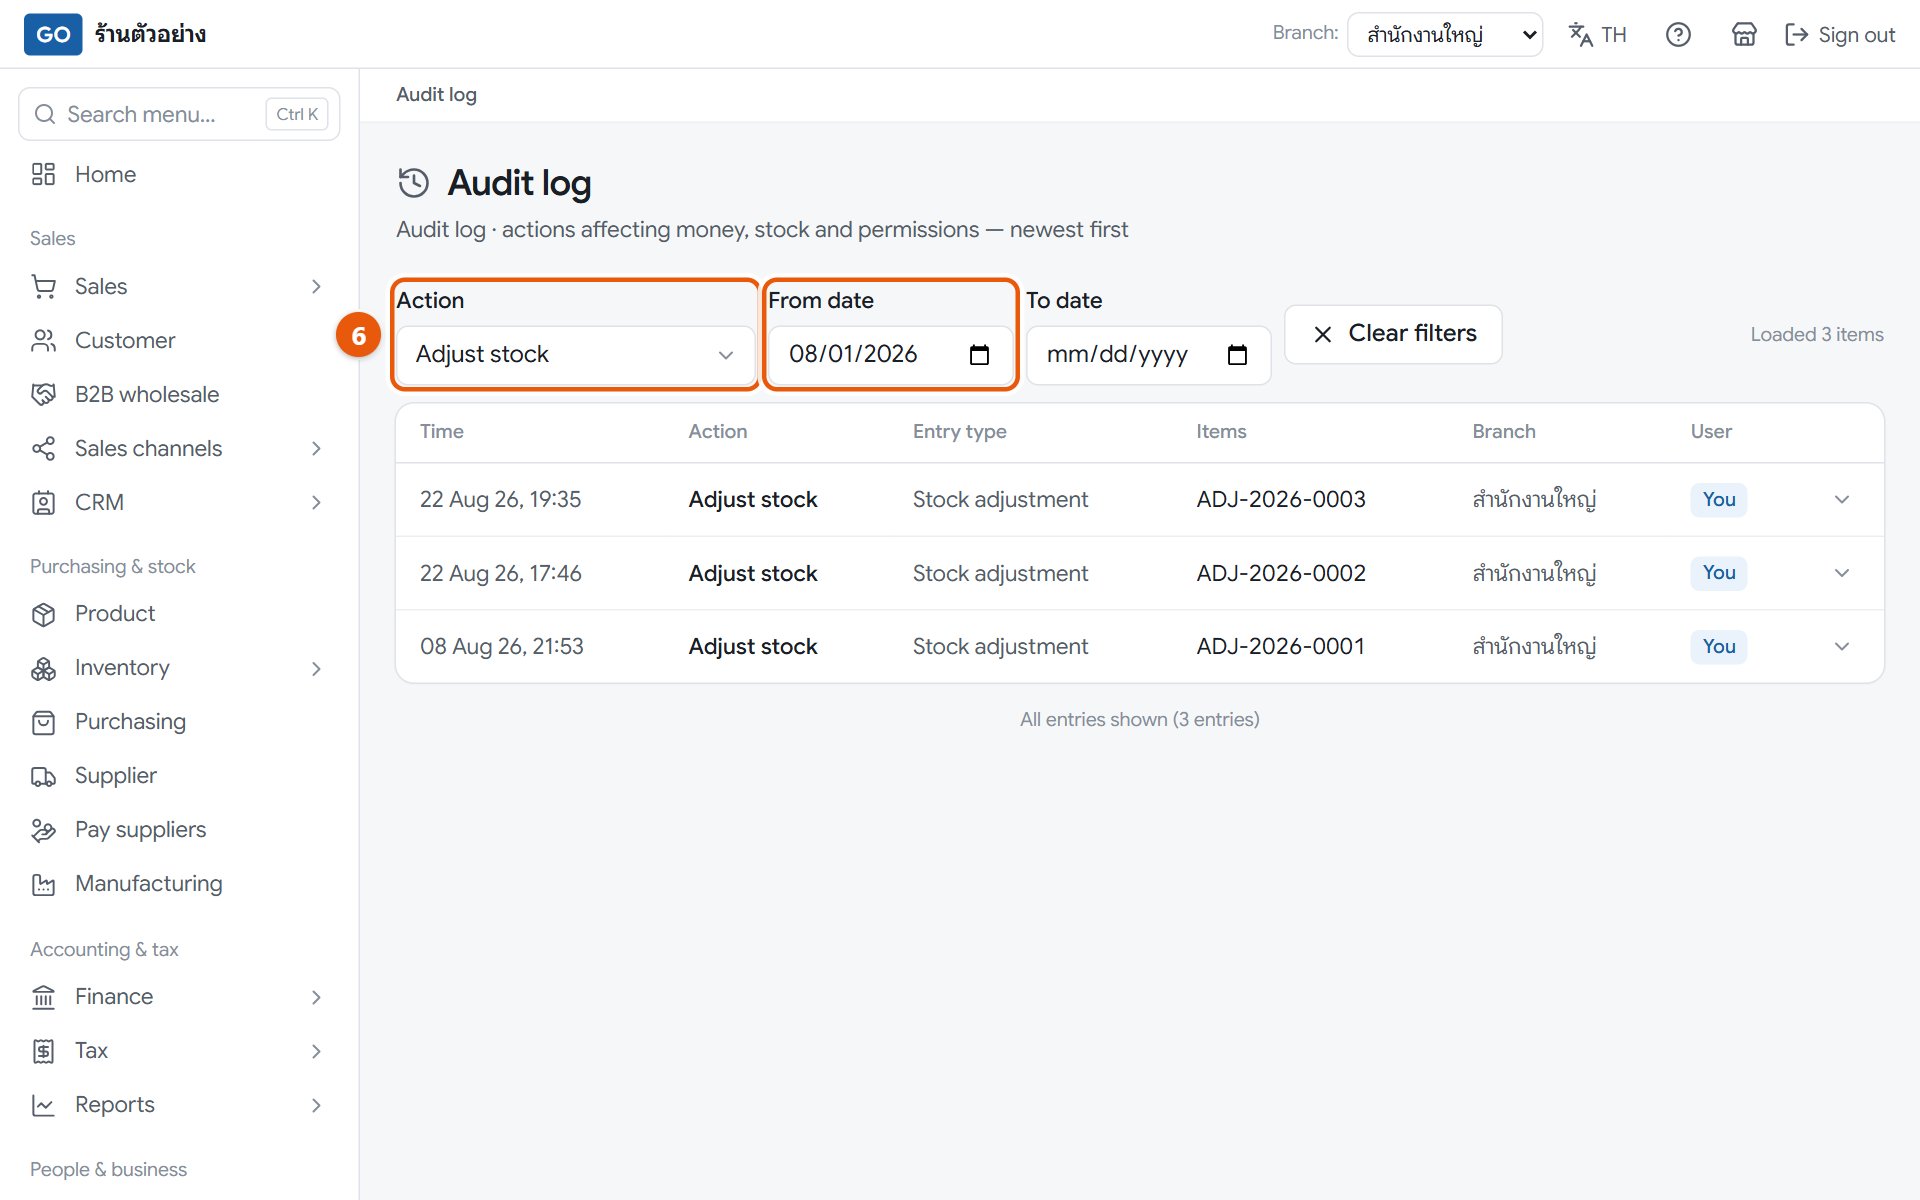
Task: Click the Product box icon
Action: (x=43, y=614)
